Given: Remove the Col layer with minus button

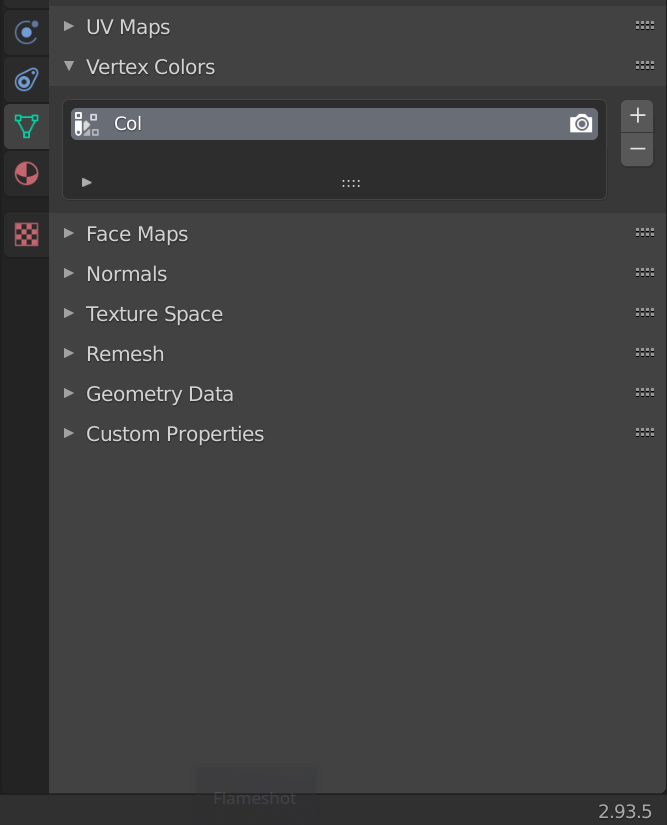Looking at the screenshot, I should pos(636,148).
